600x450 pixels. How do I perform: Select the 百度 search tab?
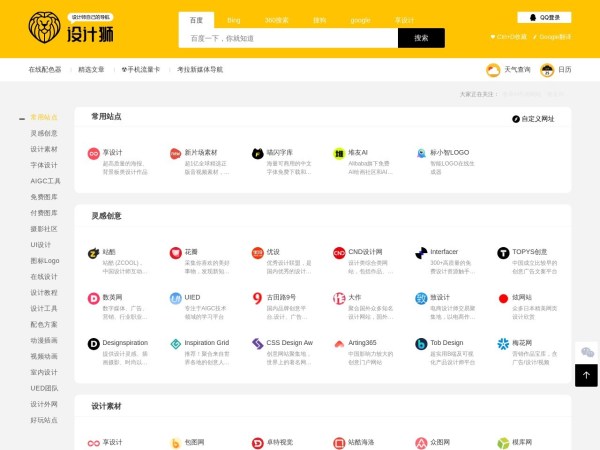tap(196, 20)
